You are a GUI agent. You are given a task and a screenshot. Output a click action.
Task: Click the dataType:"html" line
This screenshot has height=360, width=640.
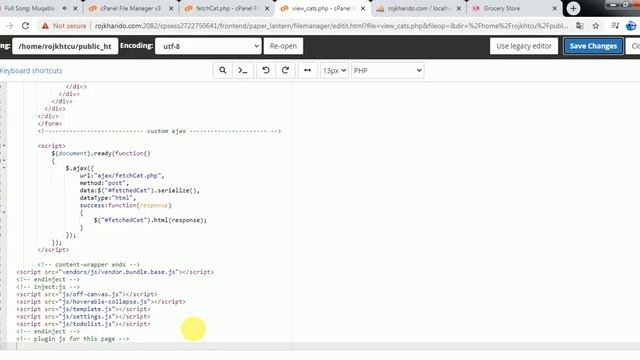108,198
